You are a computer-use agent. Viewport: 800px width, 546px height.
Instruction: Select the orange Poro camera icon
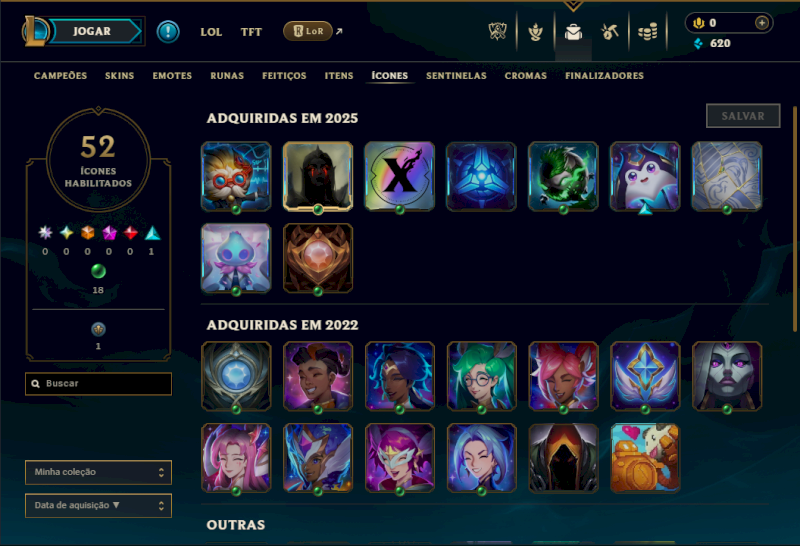click(x=645, y=458)
